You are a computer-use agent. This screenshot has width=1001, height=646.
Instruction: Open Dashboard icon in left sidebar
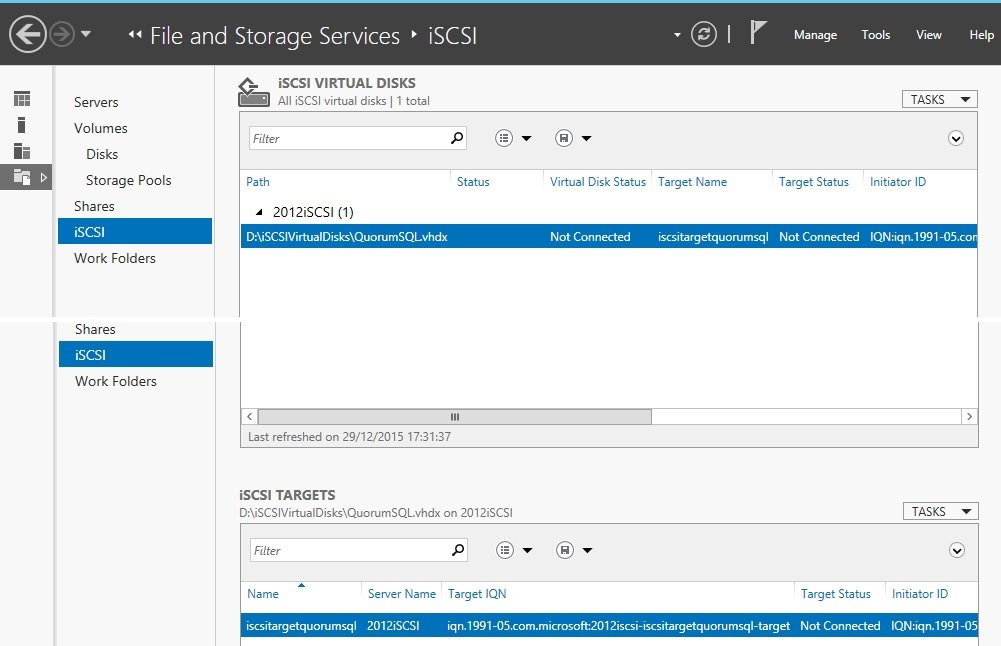22,99
